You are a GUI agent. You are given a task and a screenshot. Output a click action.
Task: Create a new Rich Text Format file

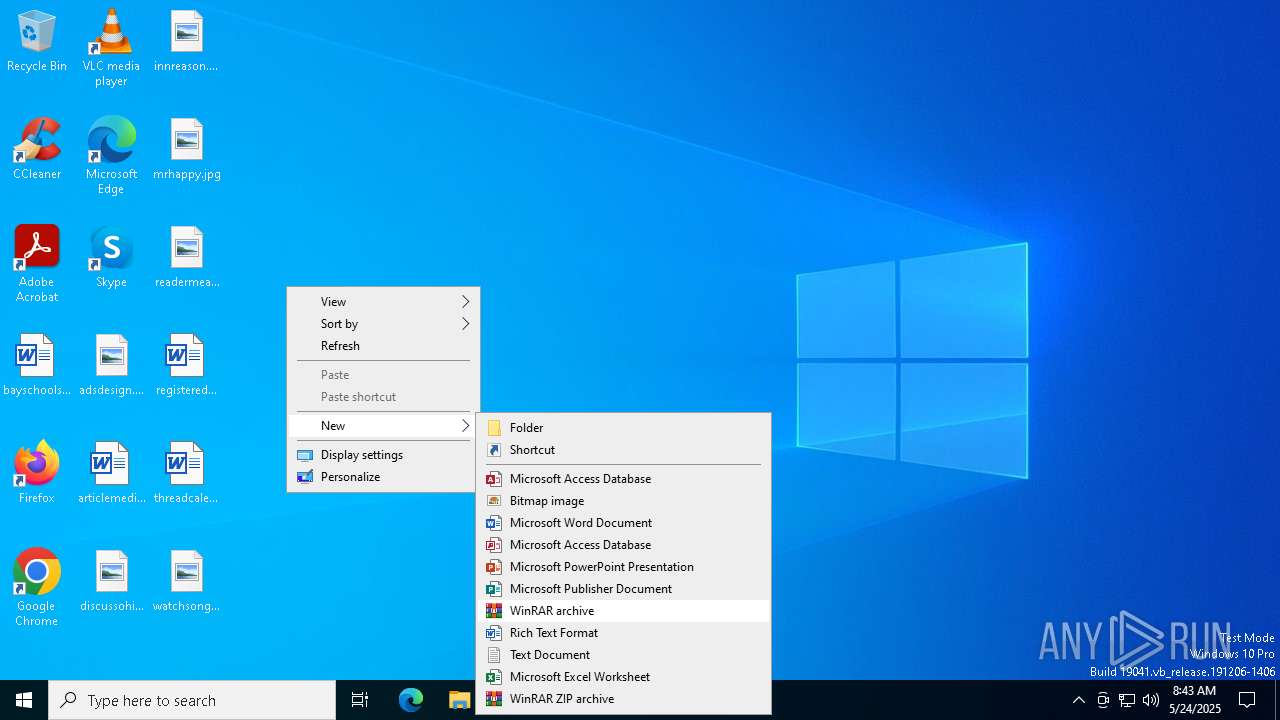[x=624, y=633]
